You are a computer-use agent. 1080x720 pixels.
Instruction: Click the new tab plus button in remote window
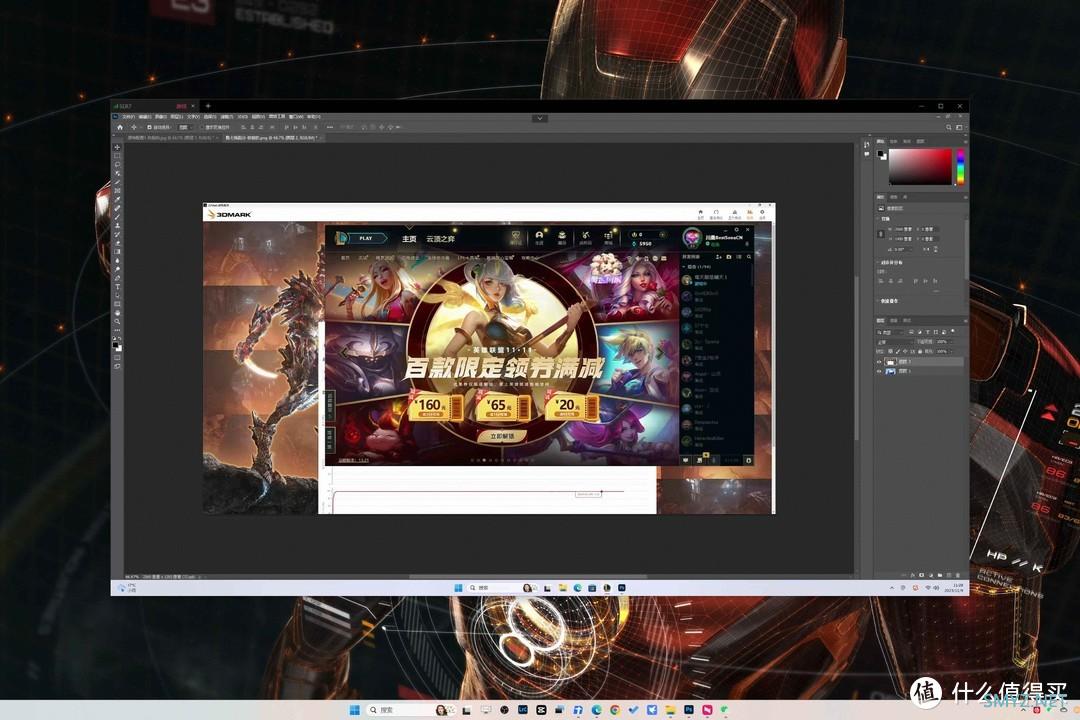pyautogui.click(x=208, y=106)
